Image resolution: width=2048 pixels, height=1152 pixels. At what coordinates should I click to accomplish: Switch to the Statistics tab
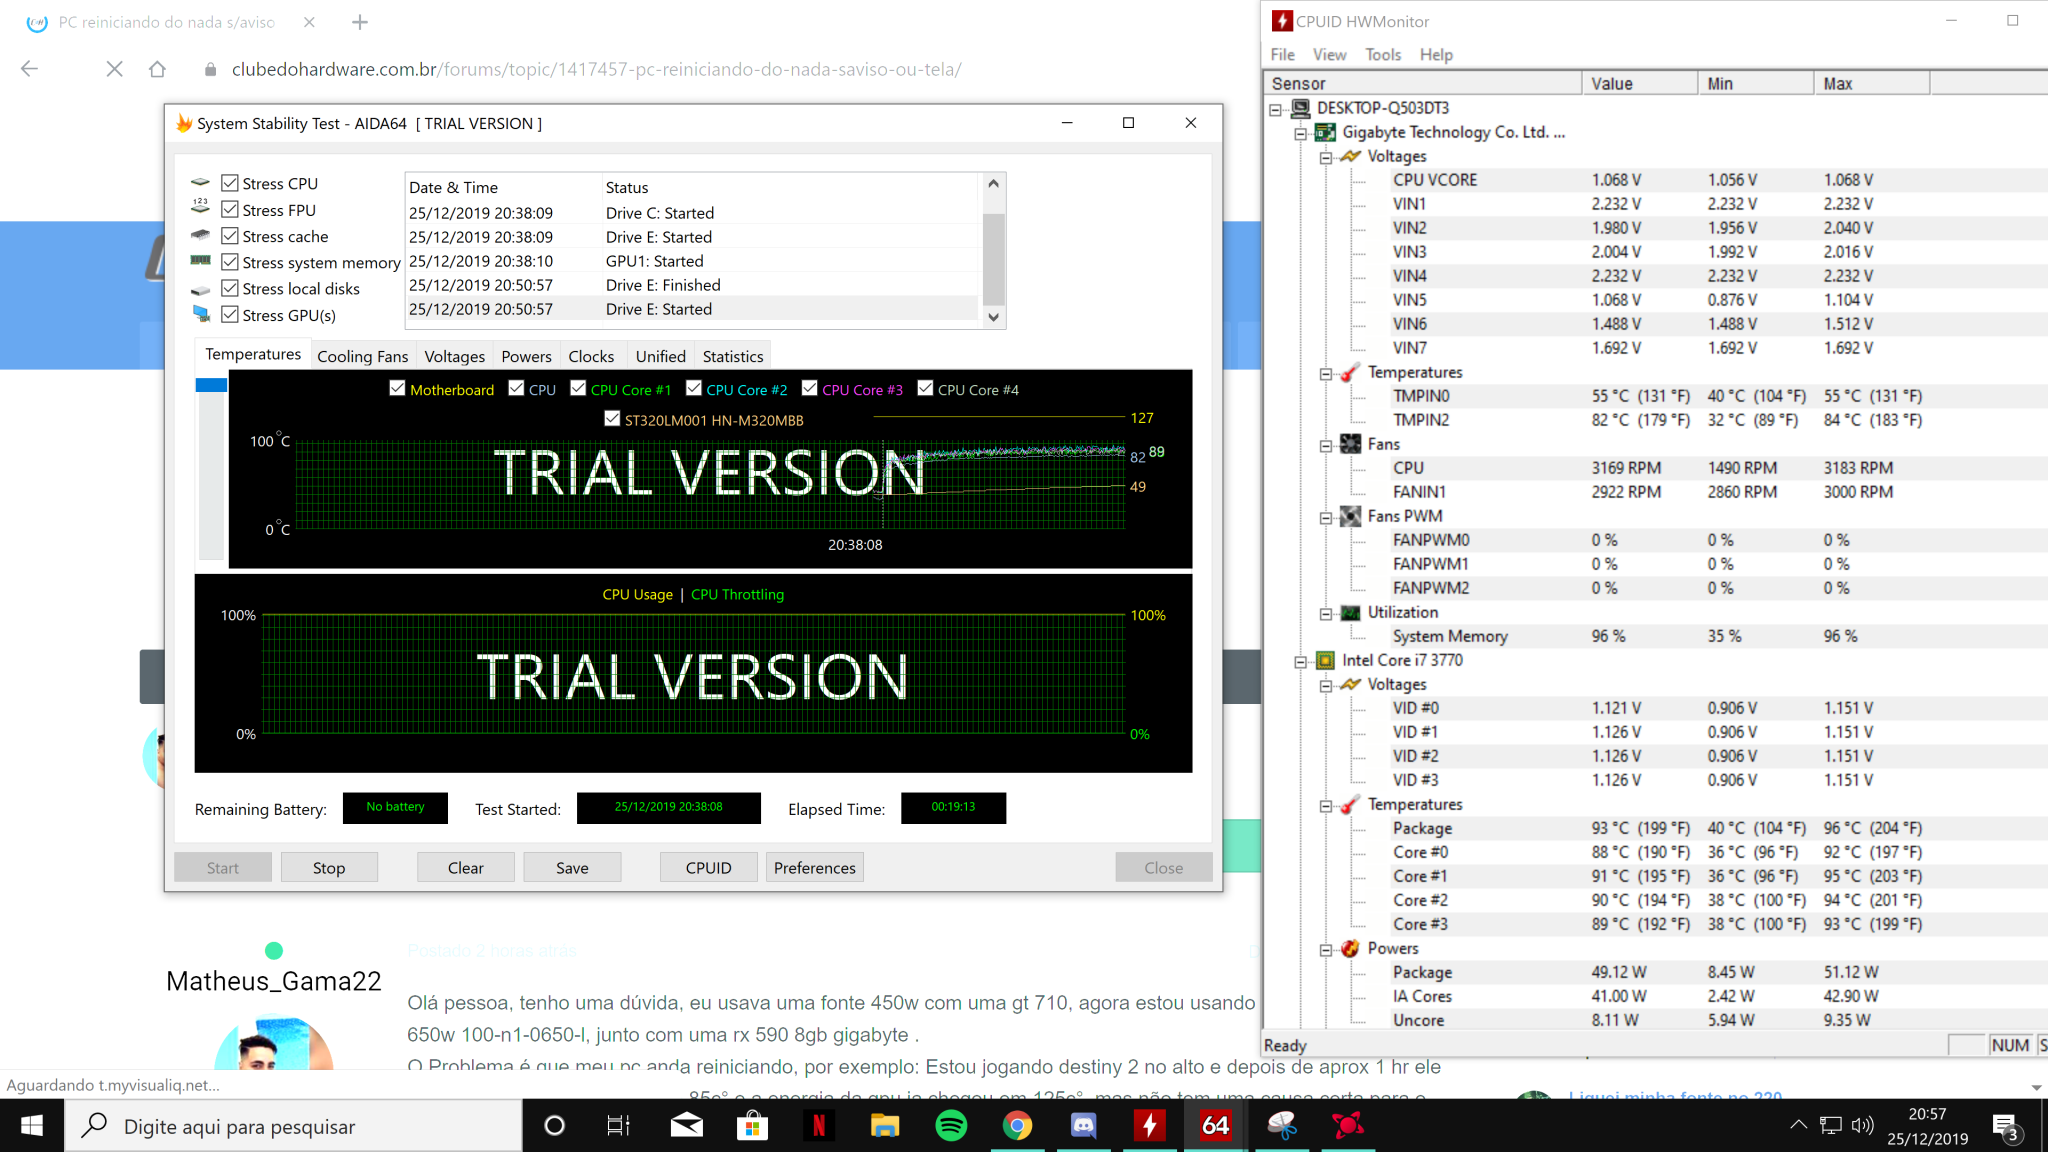click(x=732, y=356)
